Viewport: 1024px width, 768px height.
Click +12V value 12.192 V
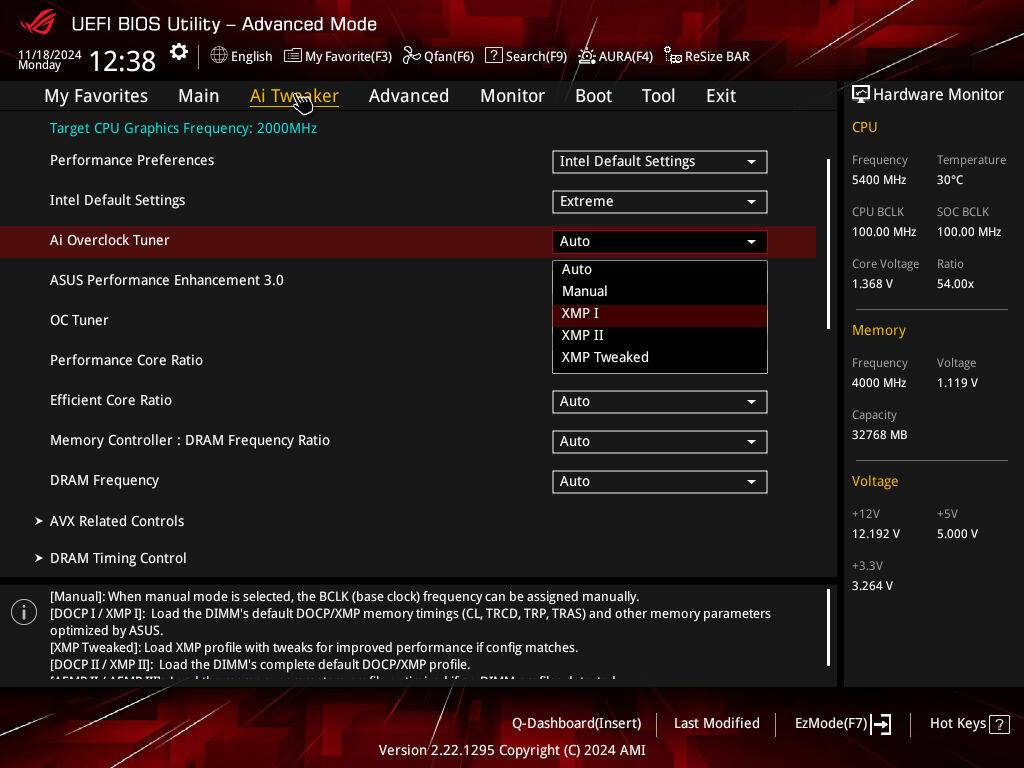876,534
